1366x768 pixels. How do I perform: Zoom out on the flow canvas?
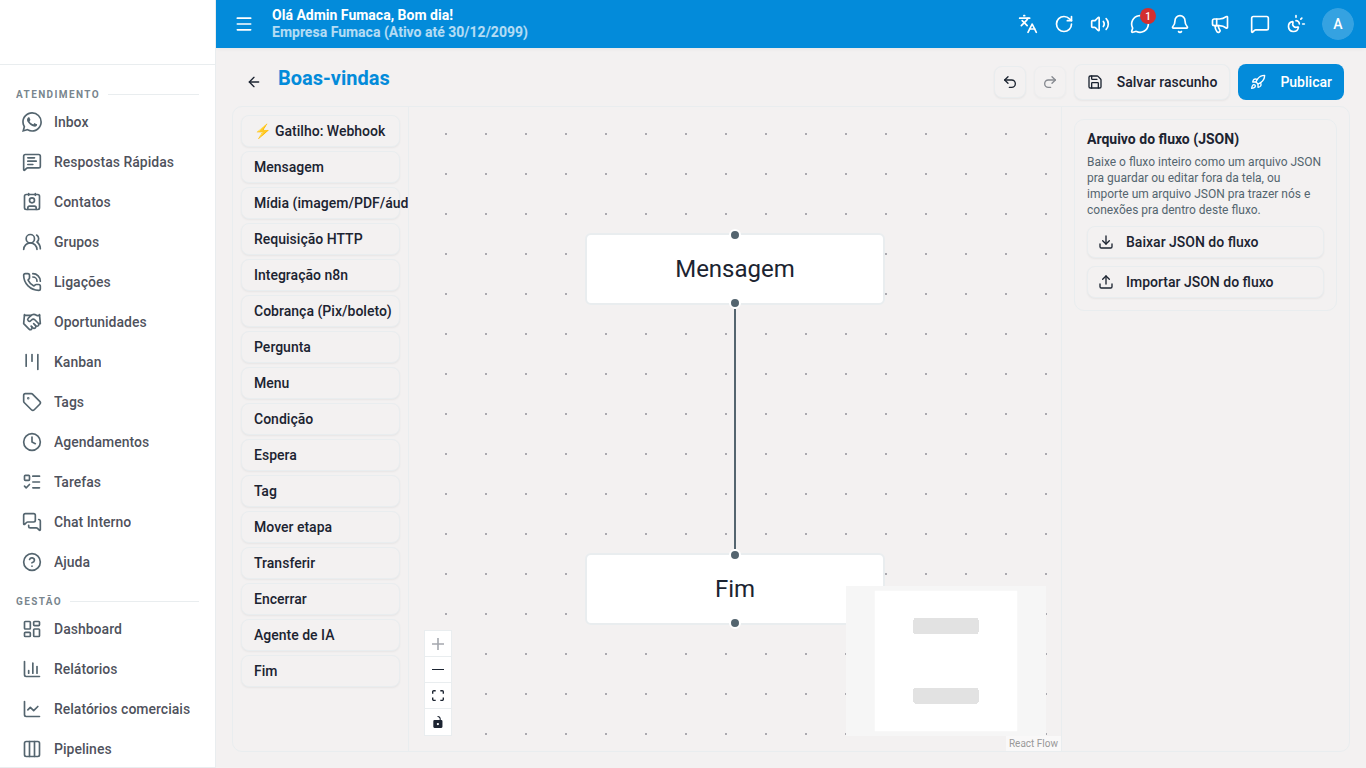[438, 670]
